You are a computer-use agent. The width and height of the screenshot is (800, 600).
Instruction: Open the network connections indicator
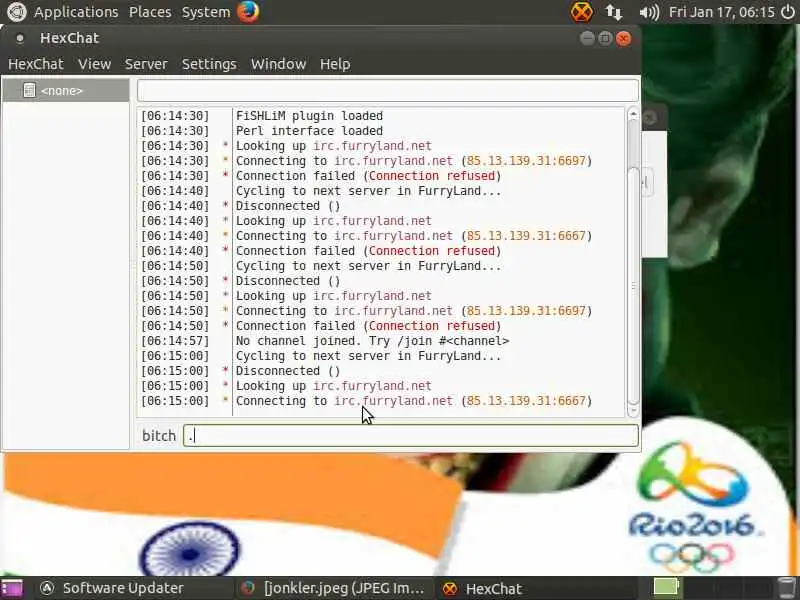coord(614,12)
